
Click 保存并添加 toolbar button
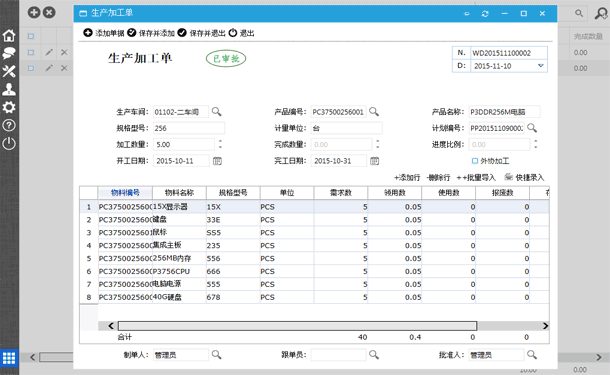click(151, 33)
